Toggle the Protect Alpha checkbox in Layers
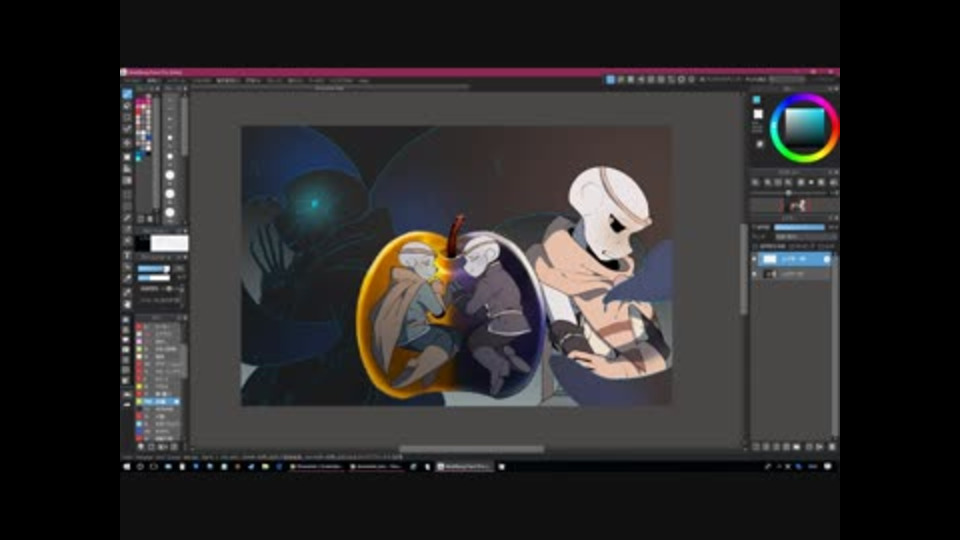960x540 pixels. (756, 246)
